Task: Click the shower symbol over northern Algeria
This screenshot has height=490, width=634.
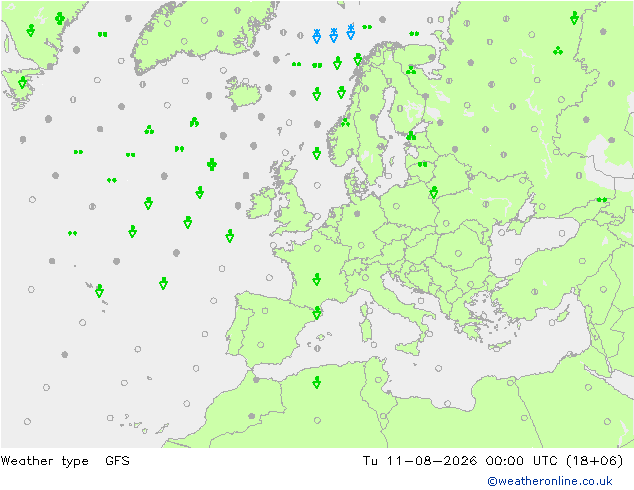Action: tap(317, 382)
